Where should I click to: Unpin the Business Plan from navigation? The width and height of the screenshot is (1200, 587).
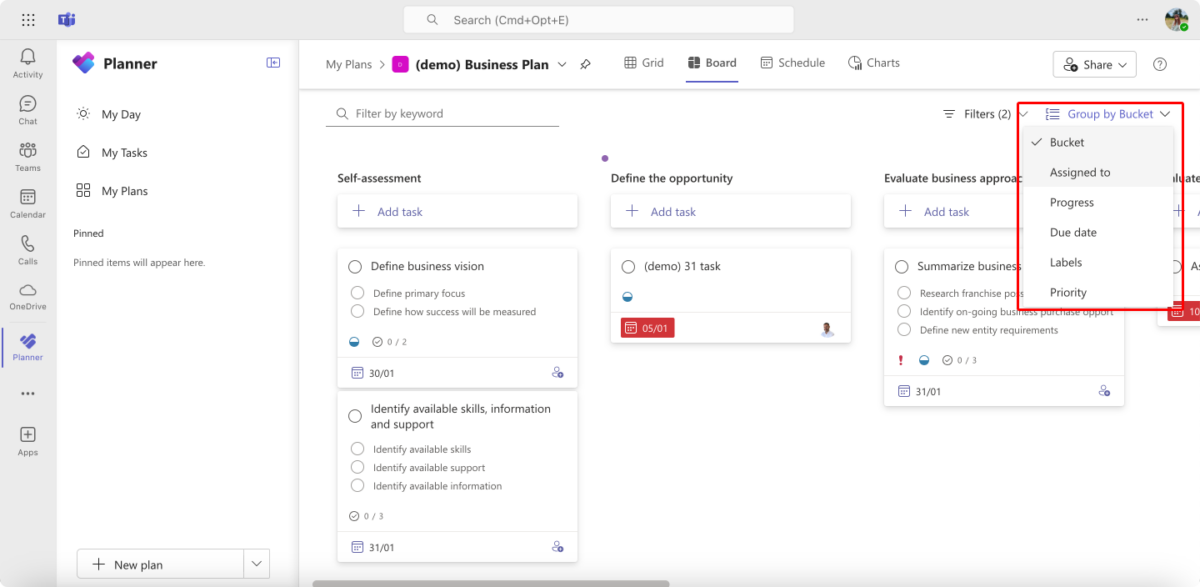586,63
